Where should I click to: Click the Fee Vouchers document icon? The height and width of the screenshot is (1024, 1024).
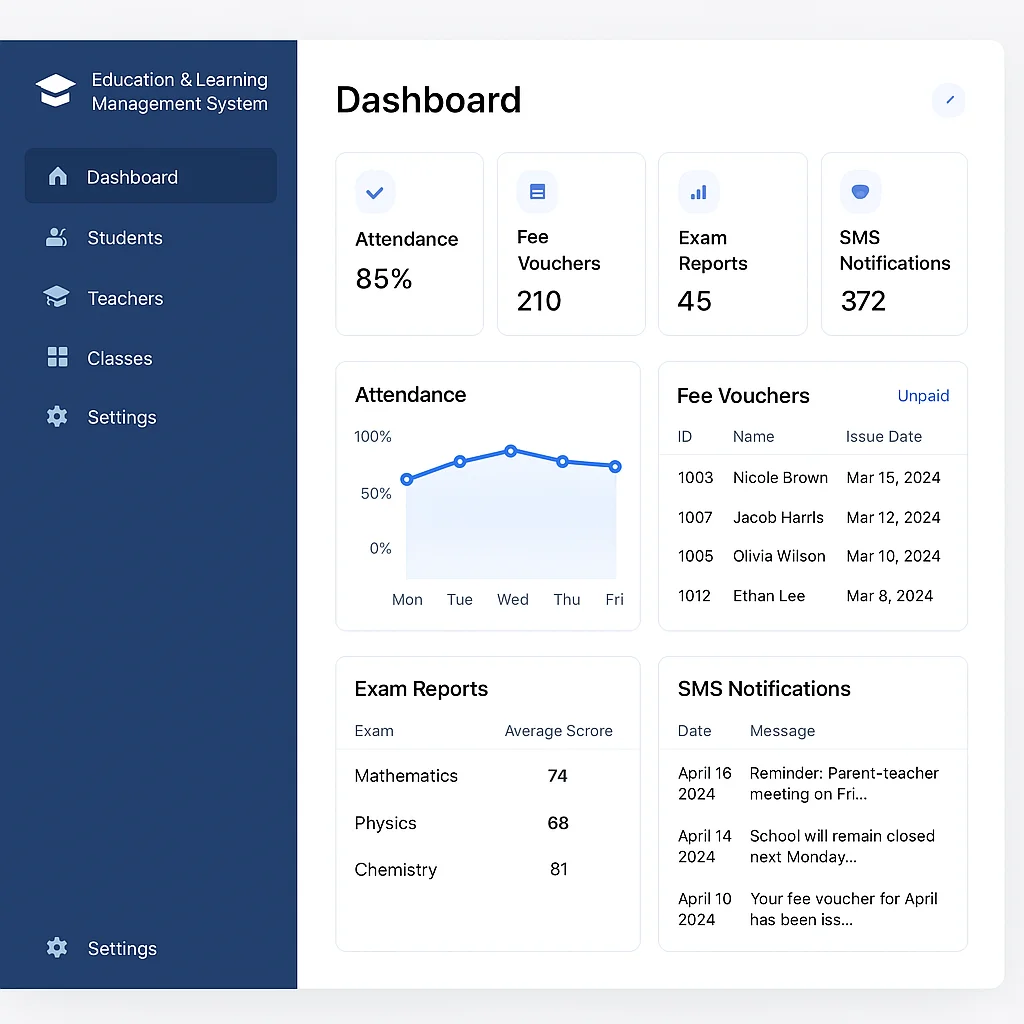click(x=537, y=191)
